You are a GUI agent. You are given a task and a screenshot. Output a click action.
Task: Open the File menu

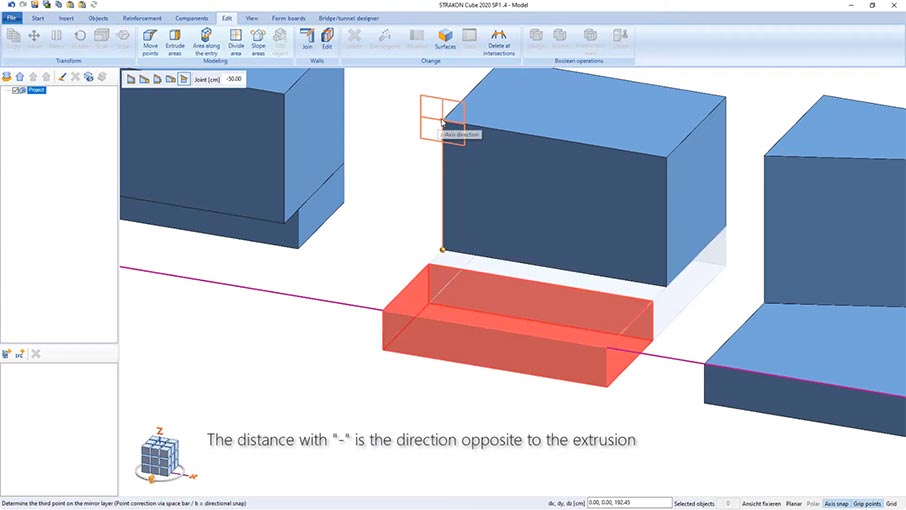(12, 18)
